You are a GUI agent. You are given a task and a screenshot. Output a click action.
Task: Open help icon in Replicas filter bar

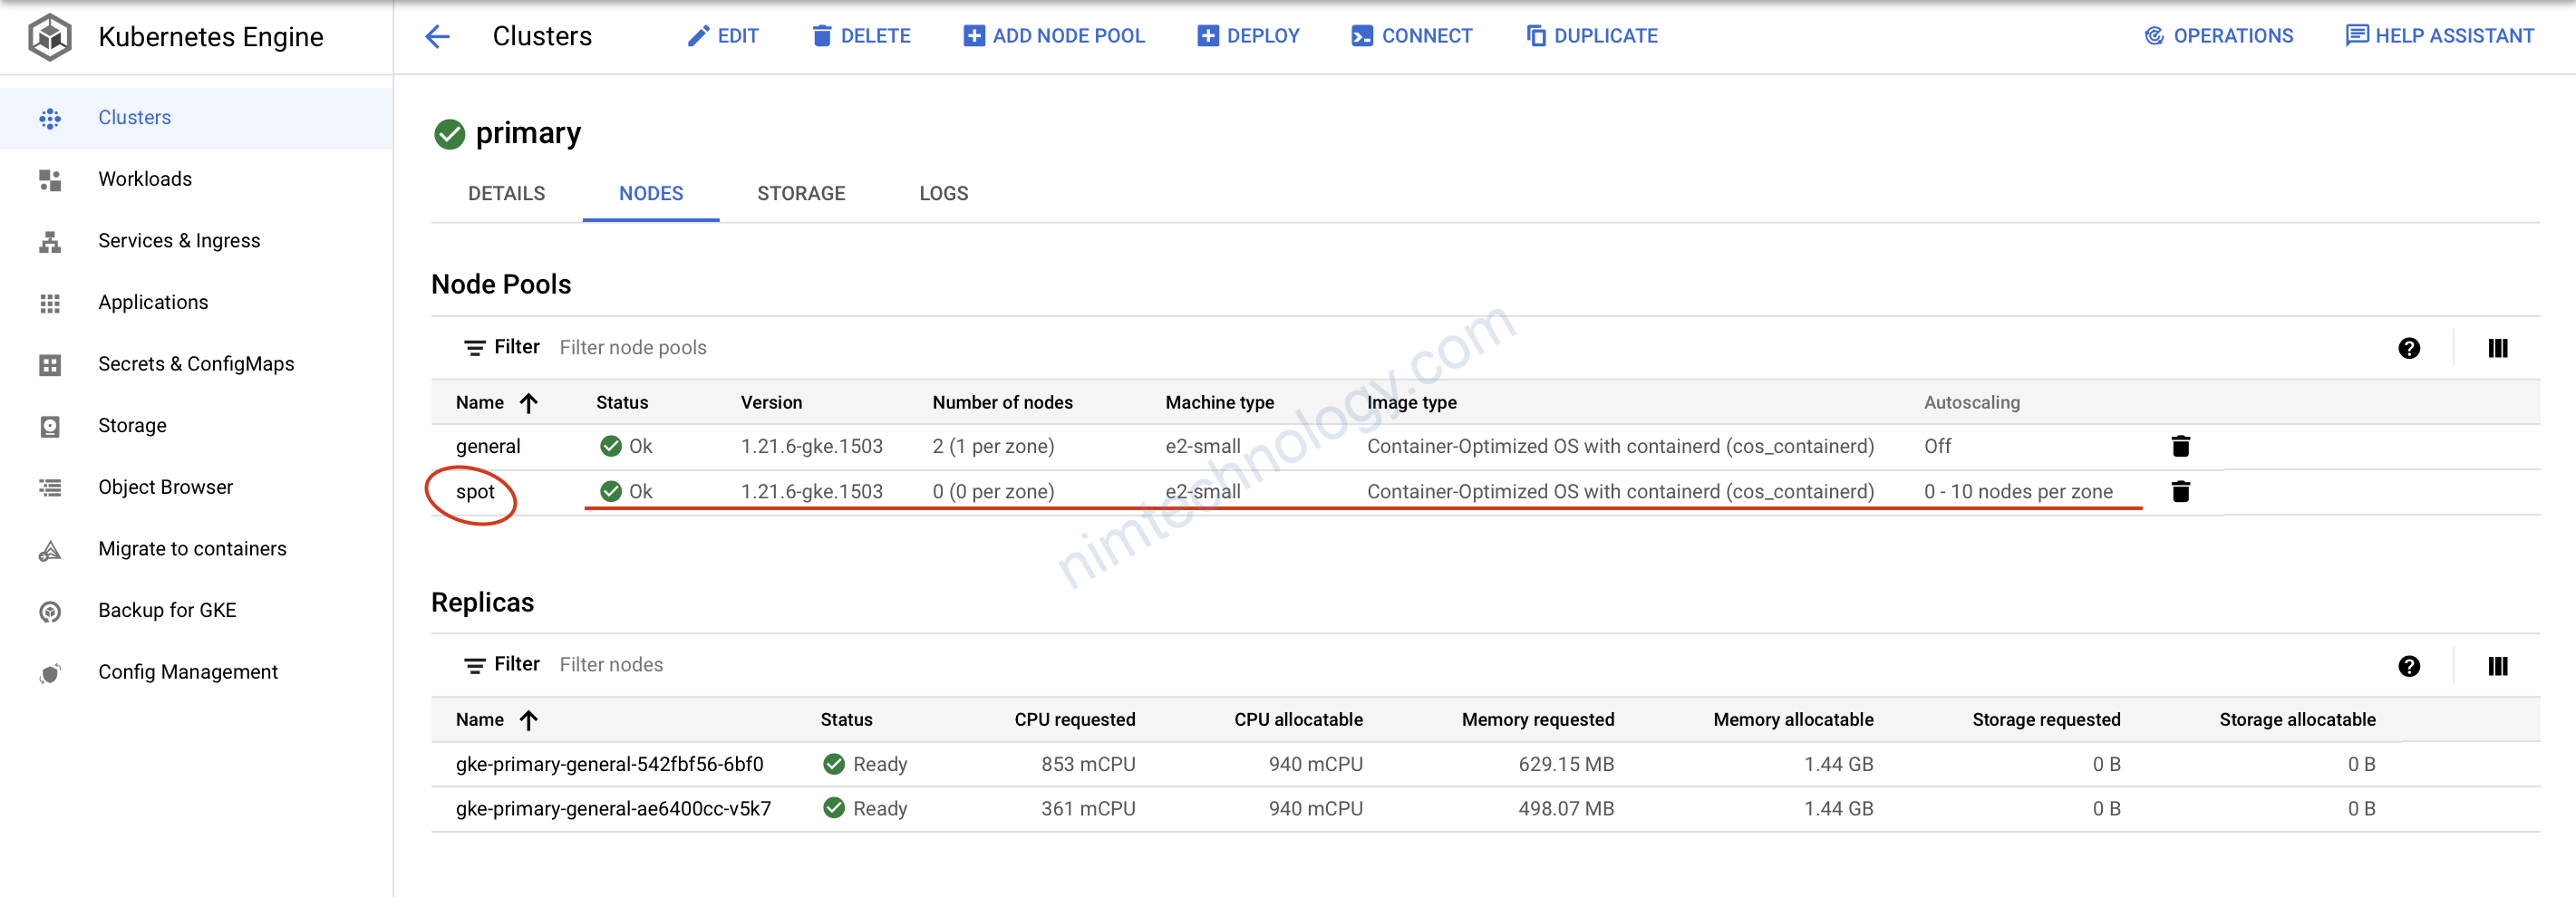(x=2408, y=666)
